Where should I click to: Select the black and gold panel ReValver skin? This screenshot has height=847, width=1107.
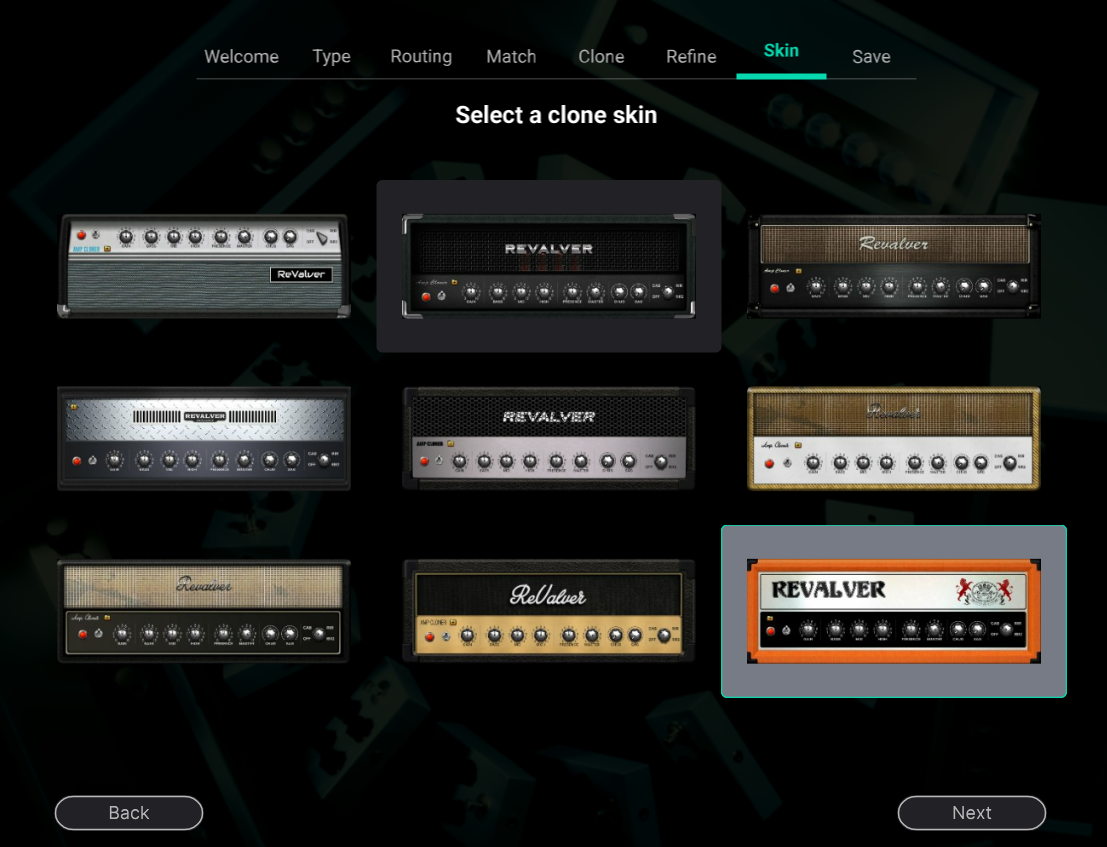tap(549, 611)
